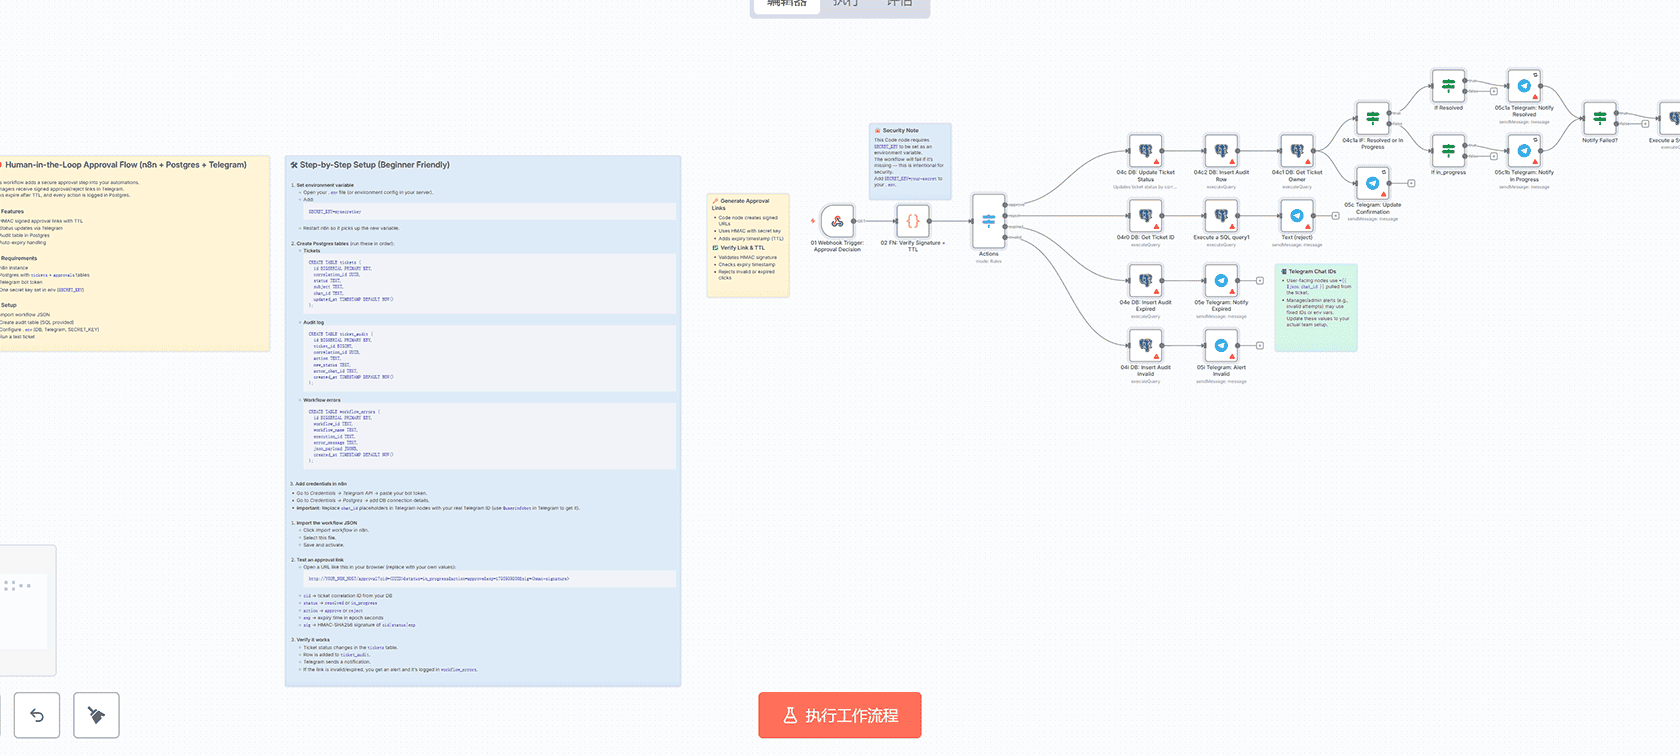Switch to the 评估 tab
Screen dimensions: 1680x756
click(899, 4)
